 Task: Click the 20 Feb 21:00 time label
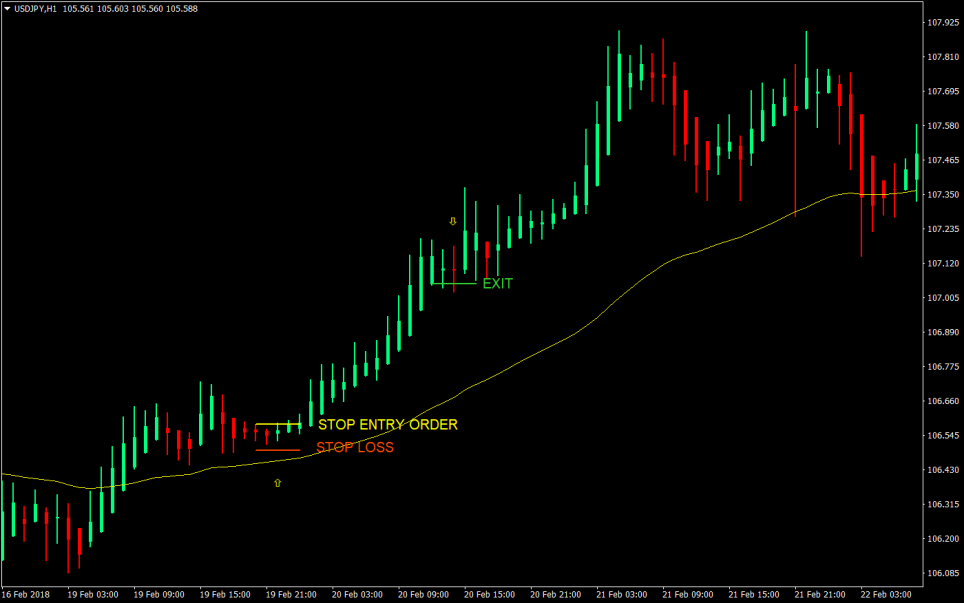point(555,595)
